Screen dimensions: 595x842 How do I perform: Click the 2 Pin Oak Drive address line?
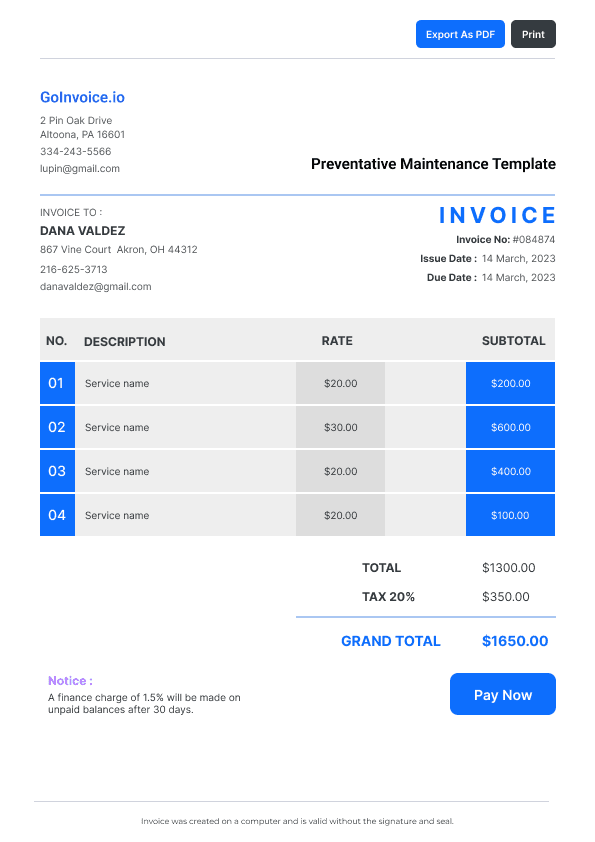click(76, 120)
